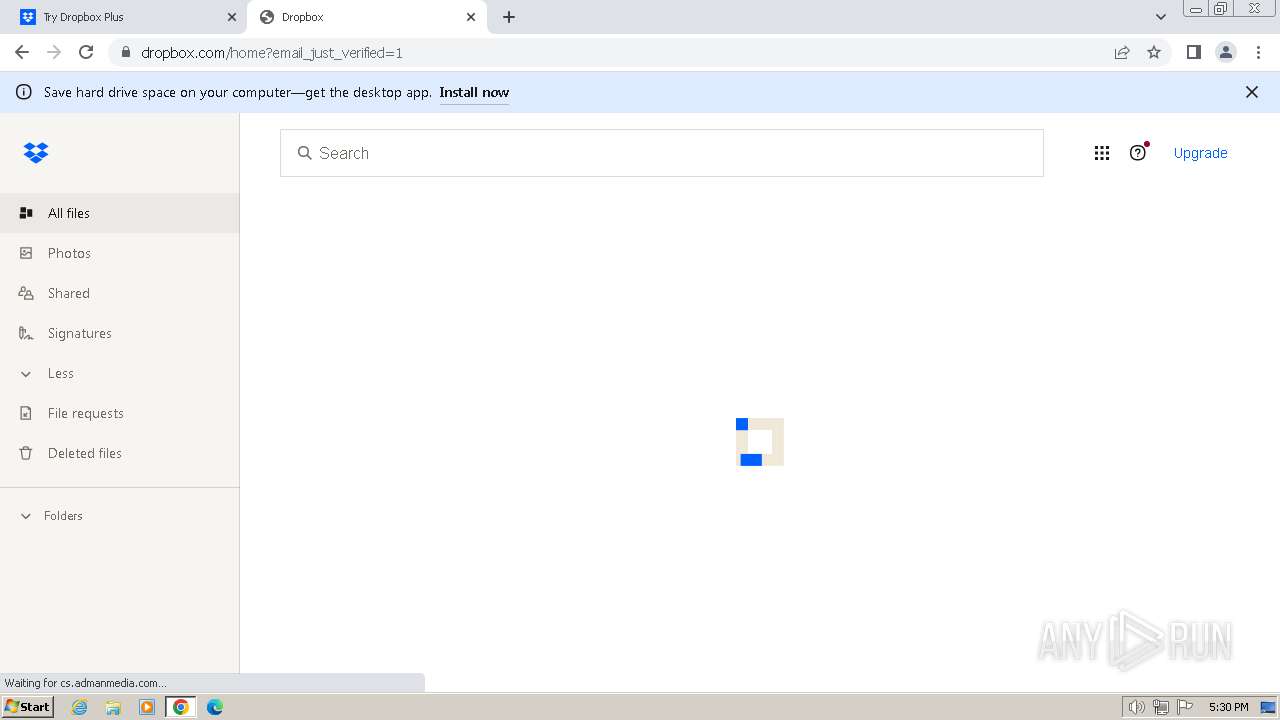
Task: Open Deleted files in sidebar
Action: [119, 453]
